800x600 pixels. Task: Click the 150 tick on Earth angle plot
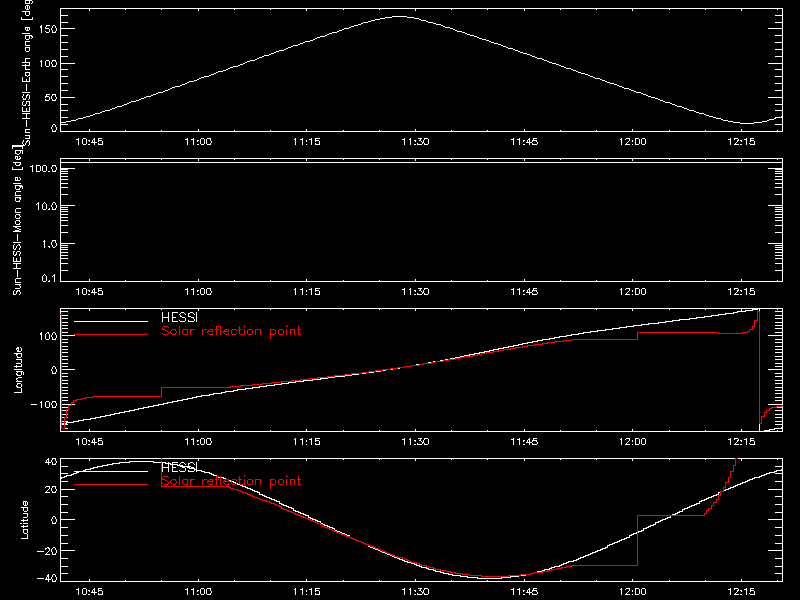pyautogui.click(x=48, y=29)
